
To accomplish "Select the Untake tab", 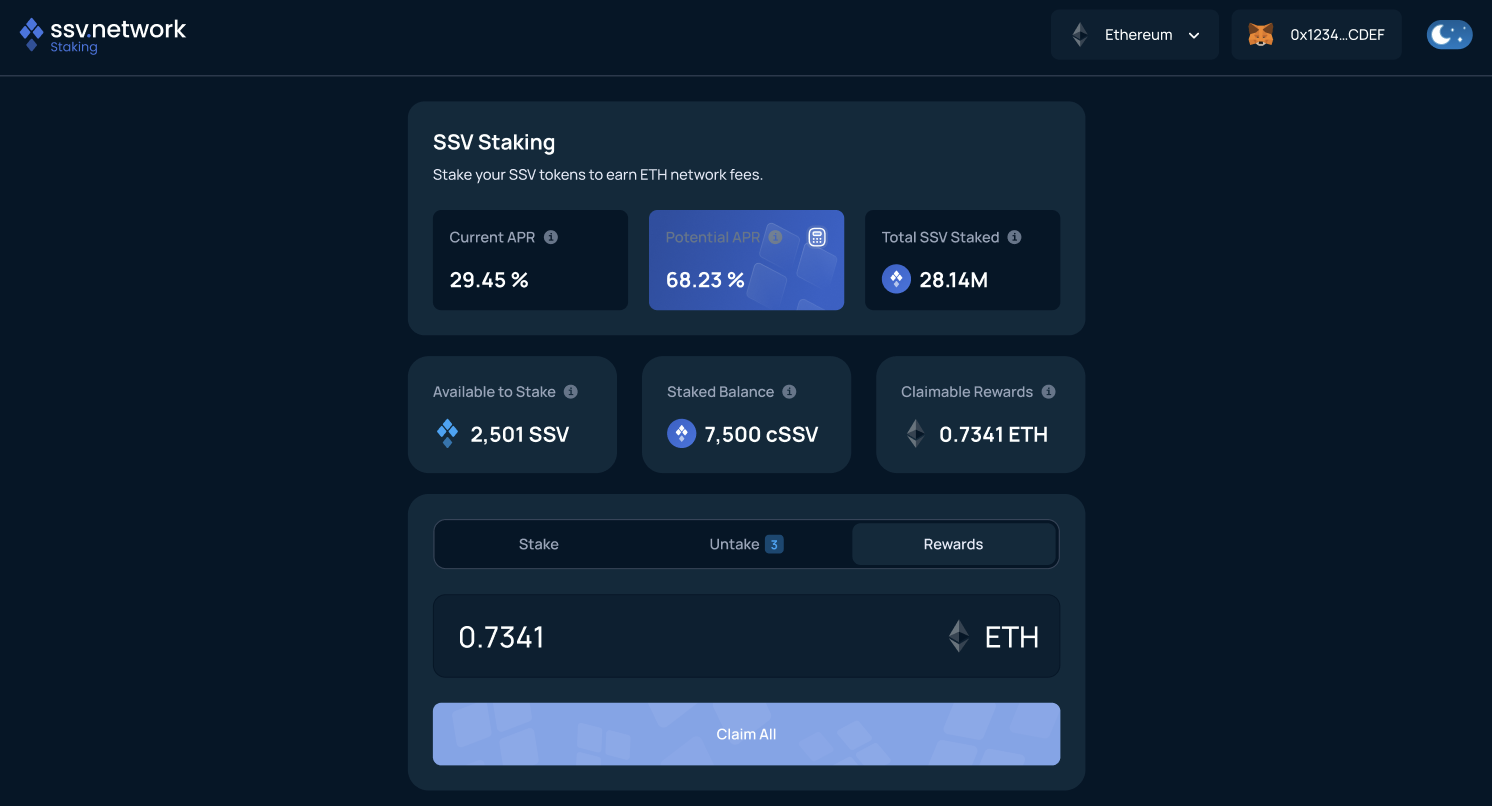I will [x=746, y=544].
